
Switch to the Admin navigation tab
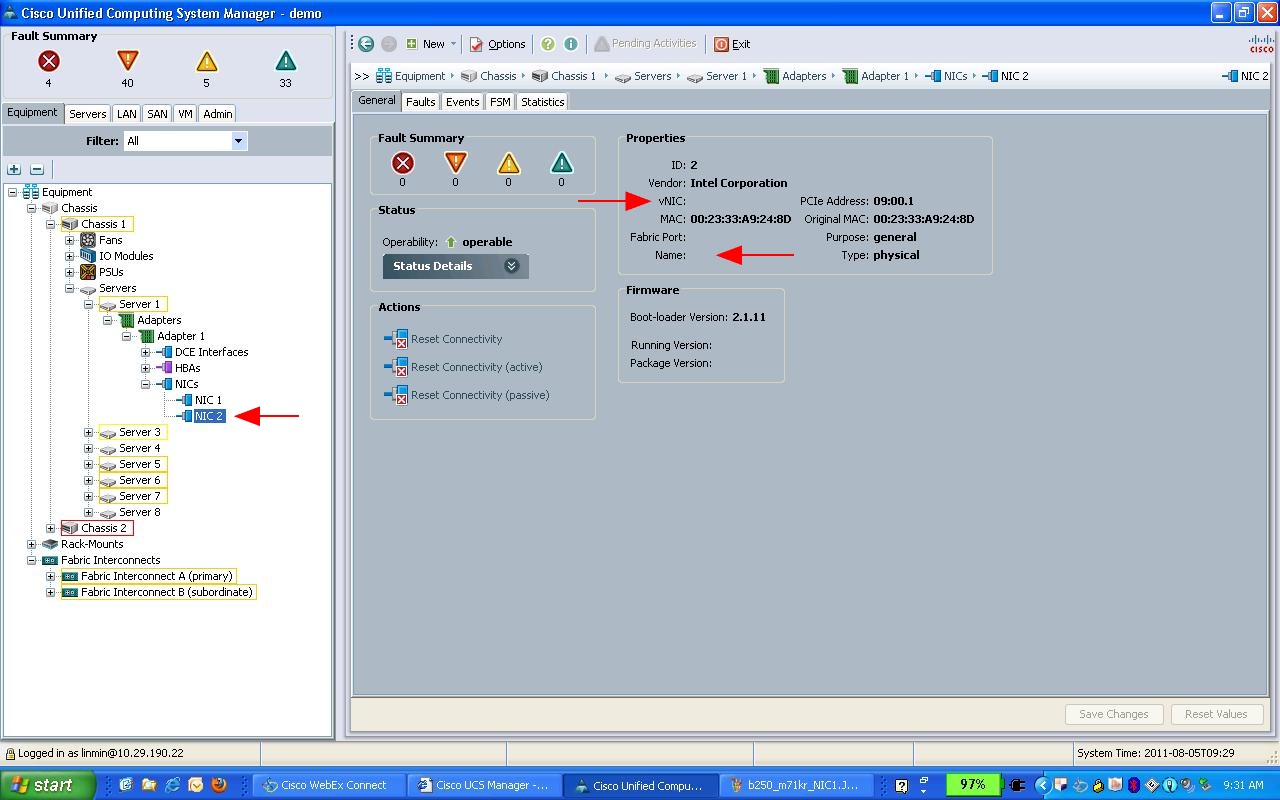pyautogui.click(x=217, y=114)
